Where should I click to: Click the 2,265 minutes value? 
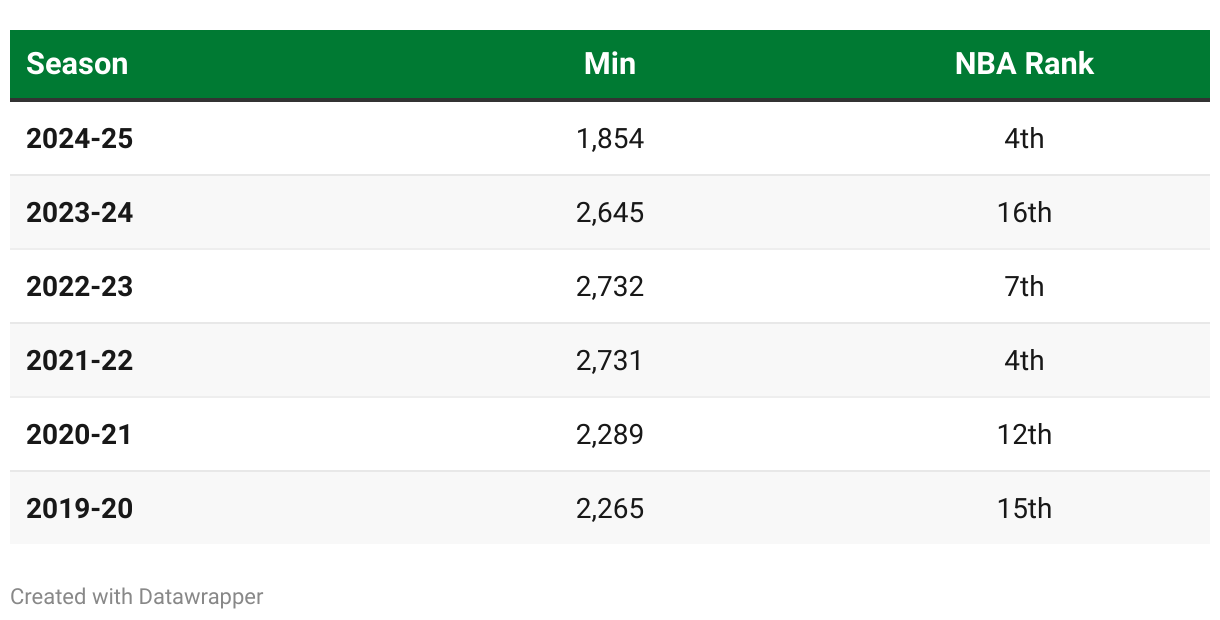pyautogui.click(x=610, y=509)
